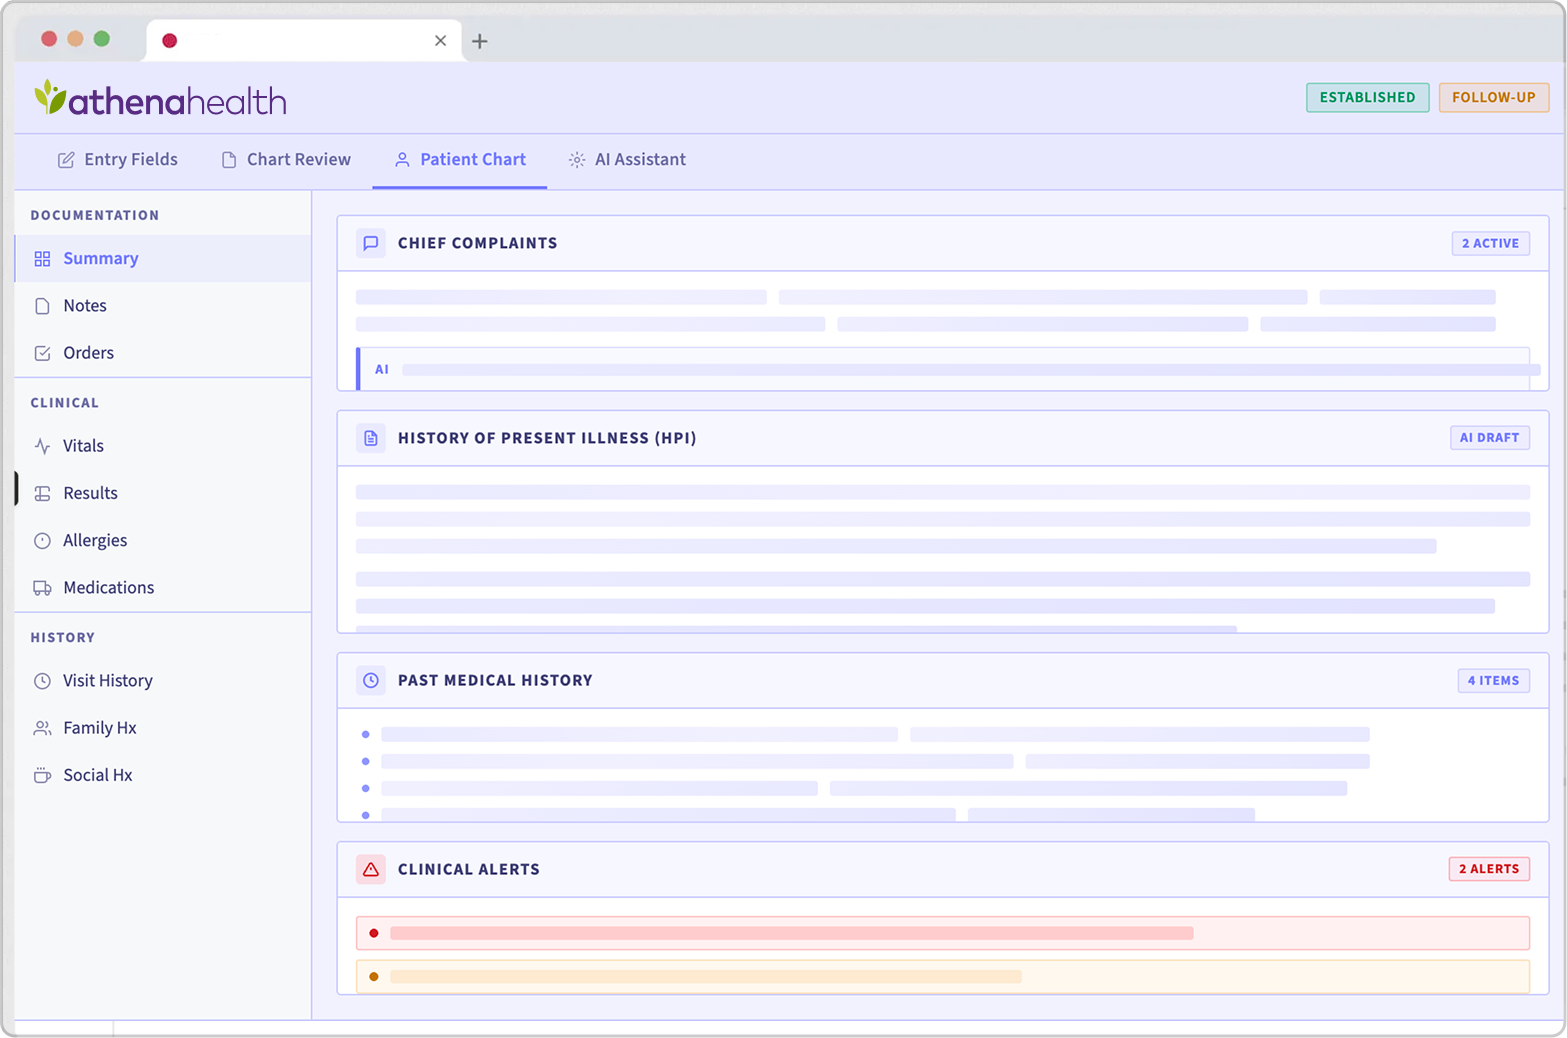The width and height of the screenshot is (1567, 1038).
Task: Click the Entry Fields pencil icon
Action: tap(66, 160)
